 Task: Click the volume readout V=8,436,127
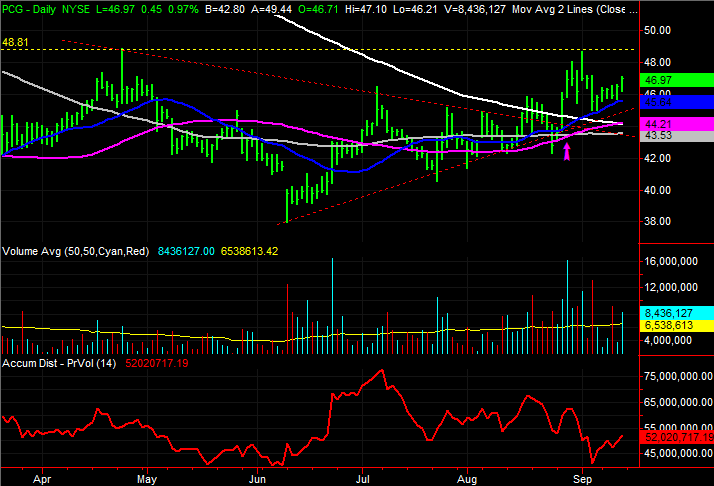[474, 9]
